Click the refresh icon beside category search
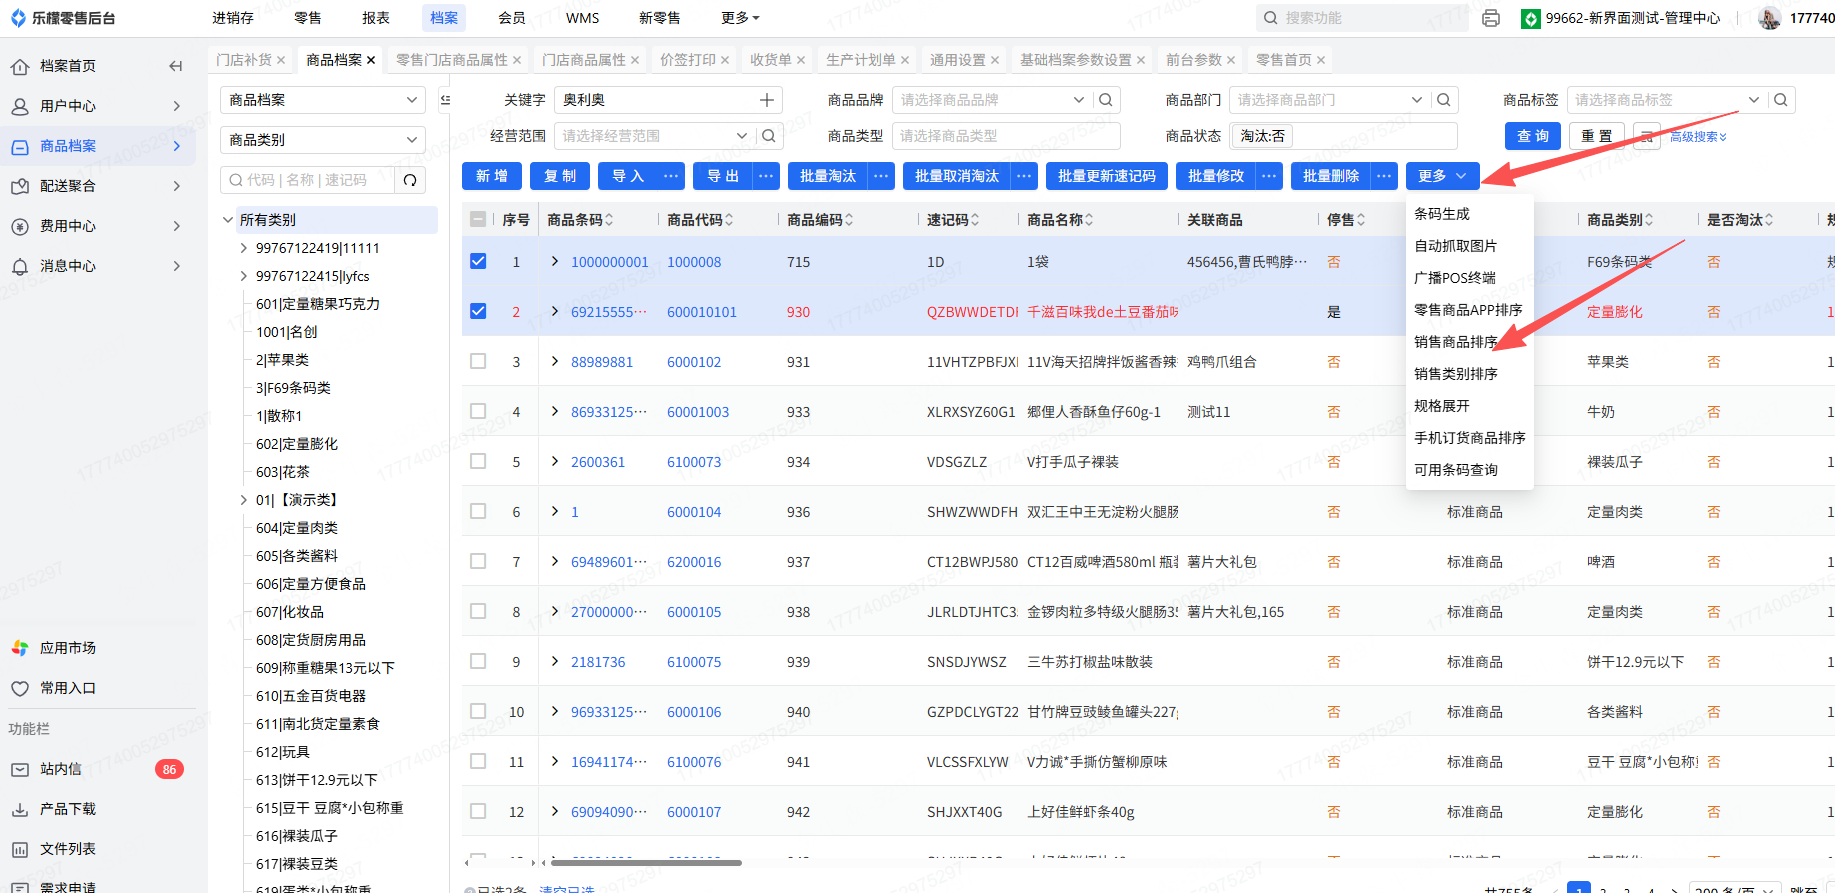1835x893 pixels. tap(410, 180)
